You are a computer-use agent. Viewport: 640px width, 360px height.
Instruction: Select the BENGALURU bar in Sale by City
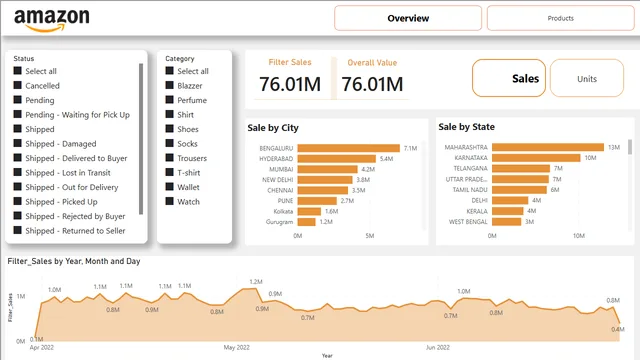coord(349,148)
